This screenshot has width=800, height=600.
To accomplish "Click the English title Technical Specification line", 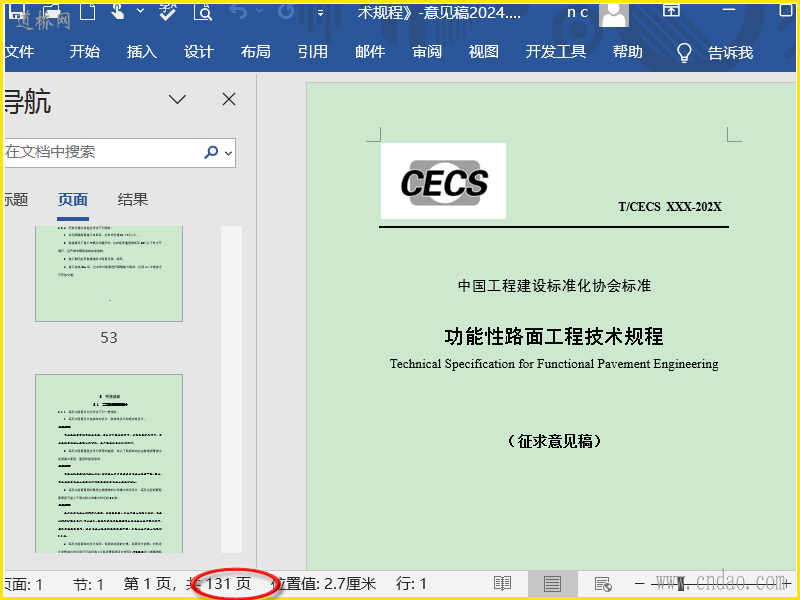I will coord(554,364).
